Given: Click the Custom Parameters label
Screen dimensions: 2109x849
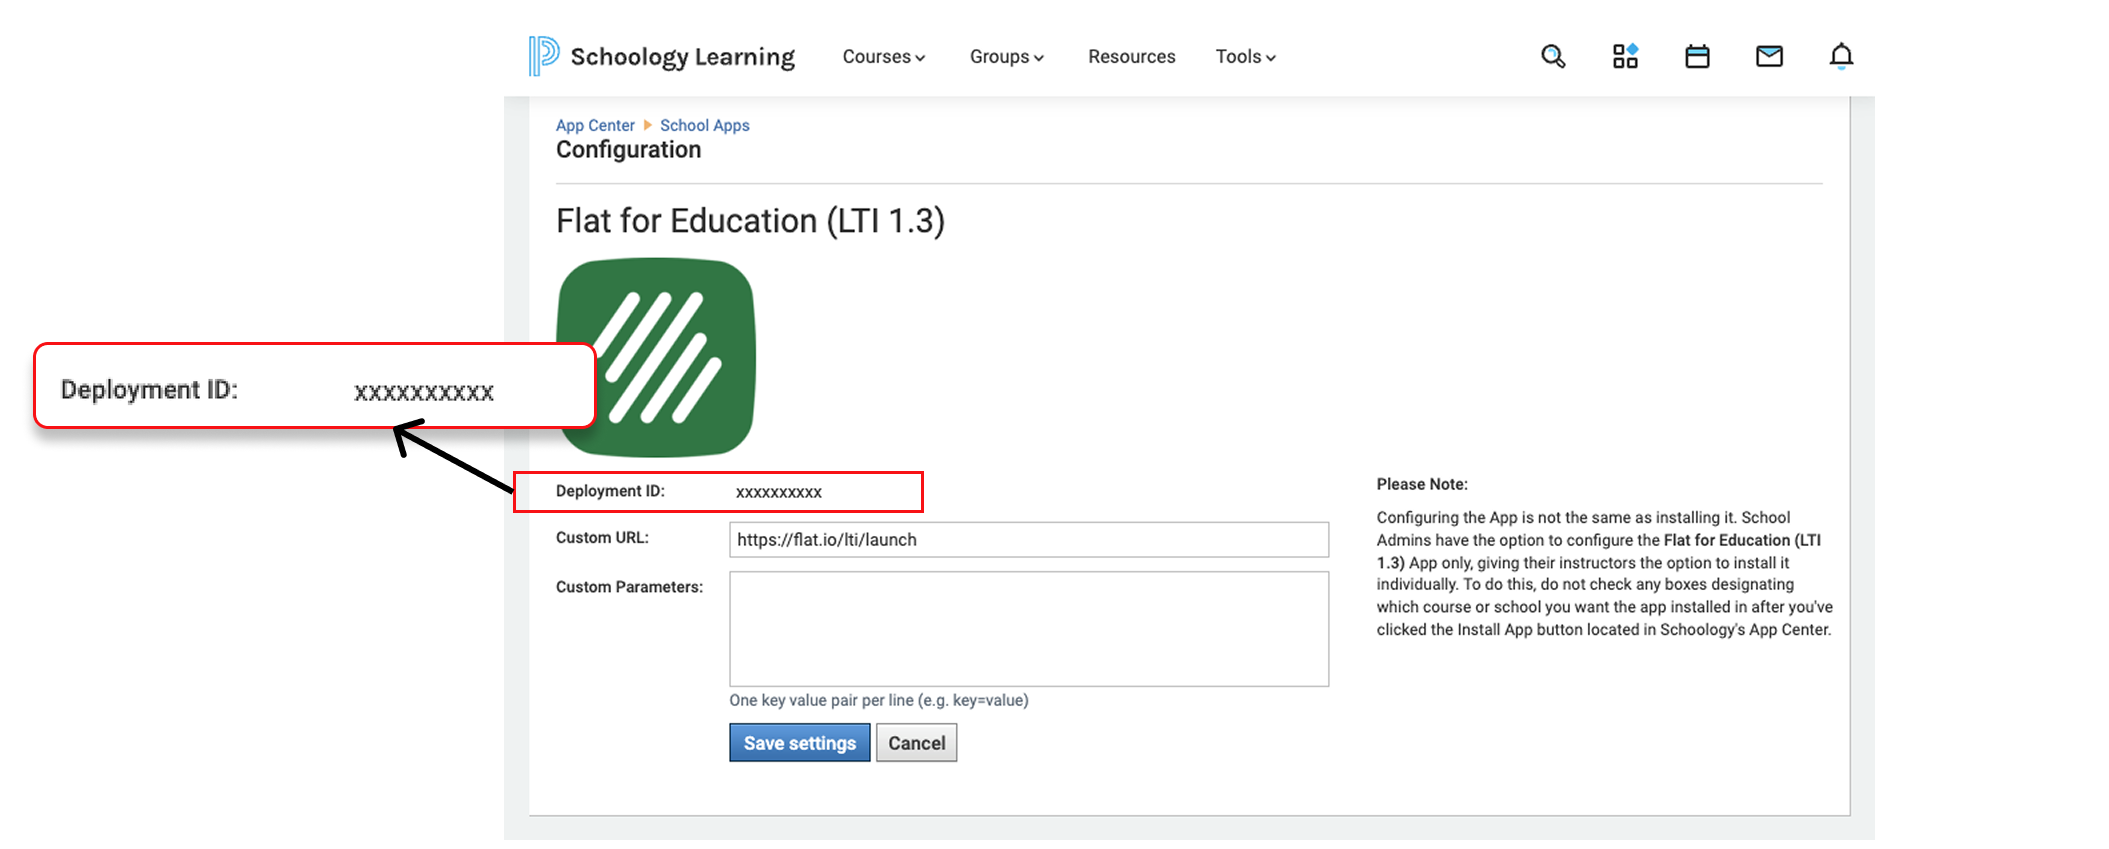Looking at the screenshot, I should tap(629, 587).
